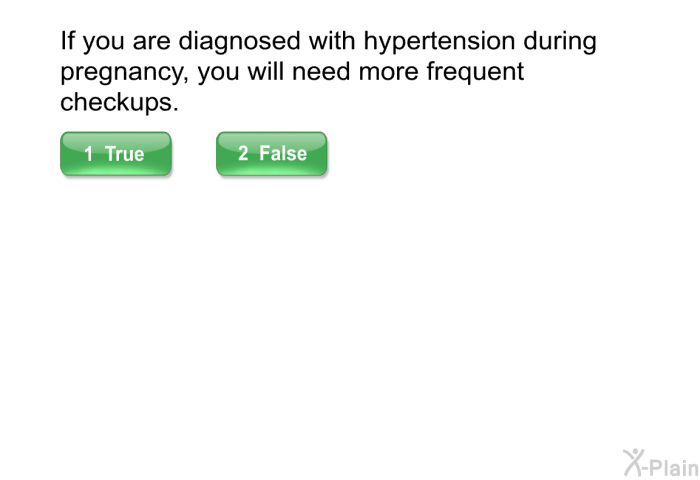
Task: Click the words "you are" in the question
Action: (x=126, y=42)
